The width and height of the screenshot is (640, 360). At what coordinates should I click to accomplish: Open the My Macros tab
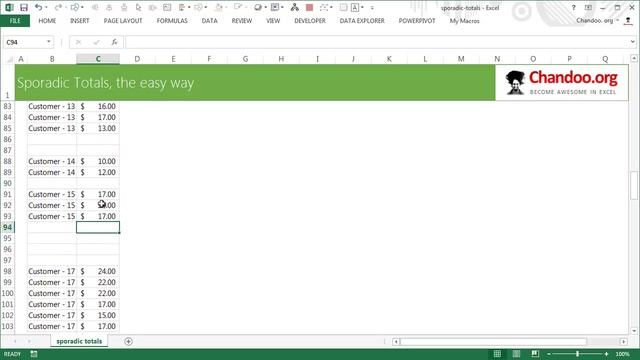pos(464,21)
